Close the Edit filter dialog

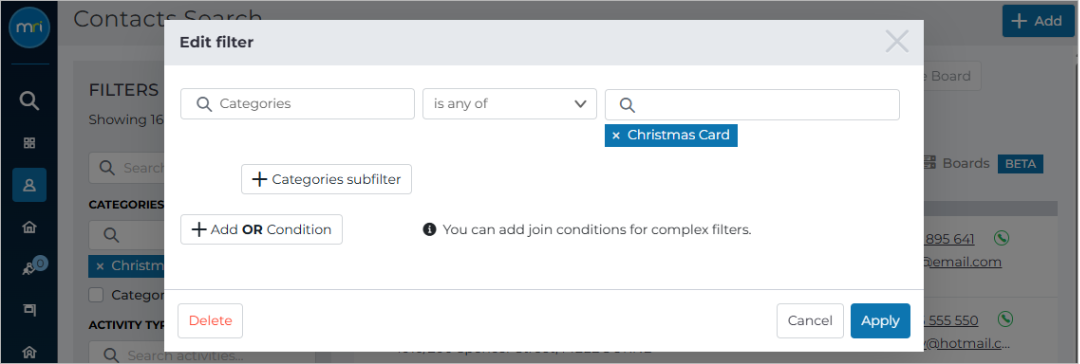897,42
